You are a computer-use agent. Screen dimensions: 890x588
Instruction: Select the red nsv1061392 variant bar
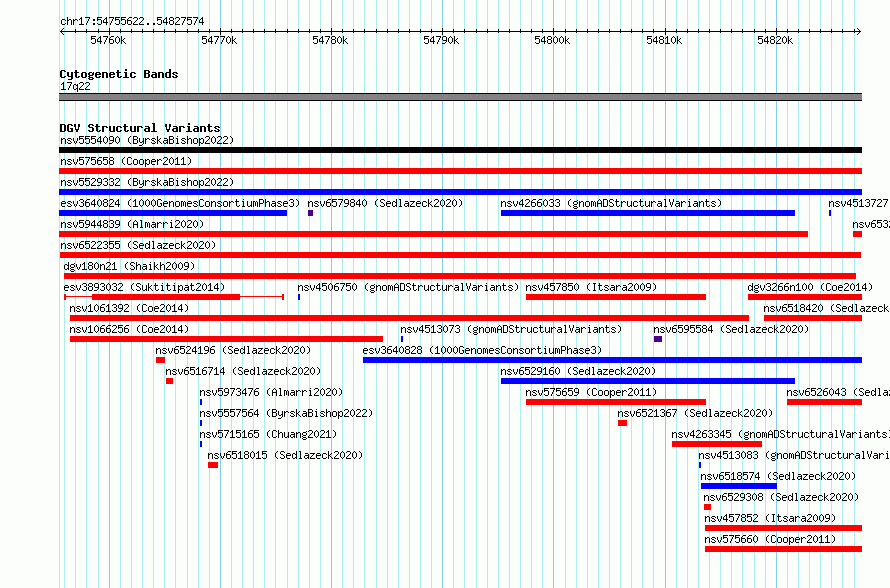click(409, 318)
